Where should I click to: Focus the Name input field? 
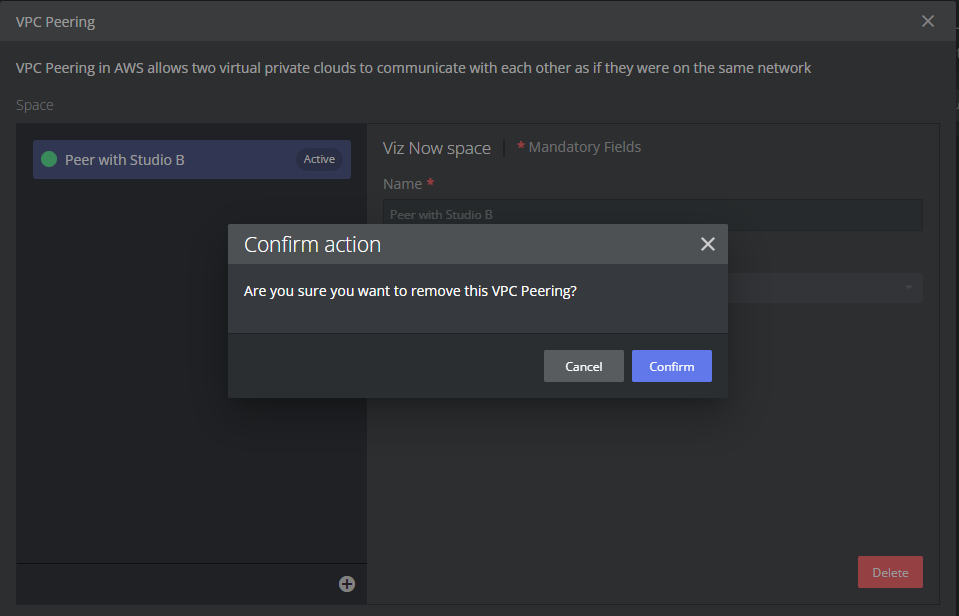click(652, 215)
